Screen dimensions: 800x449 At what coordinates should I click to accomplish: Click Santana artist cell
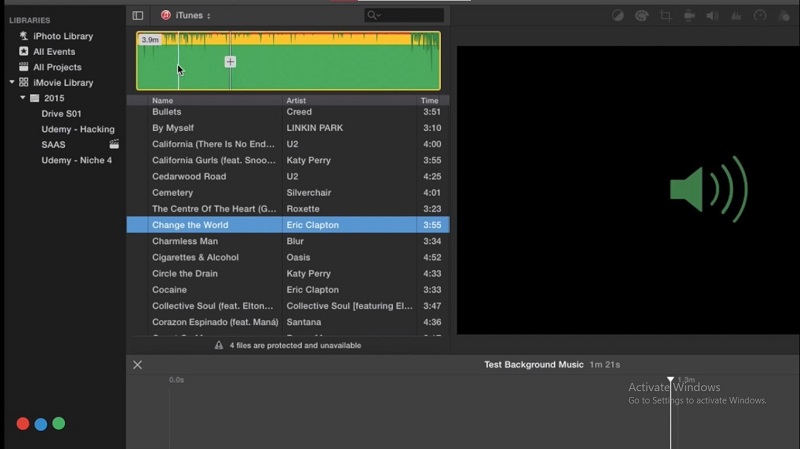tap(304, 322)
